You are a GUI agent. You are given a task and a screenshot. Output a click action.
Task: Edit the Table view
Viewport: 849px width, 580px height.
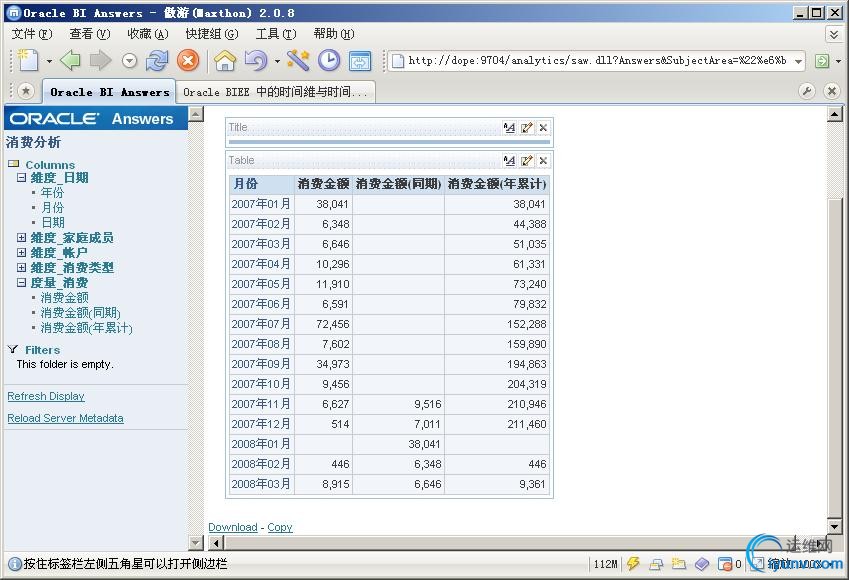pos(526,160)
